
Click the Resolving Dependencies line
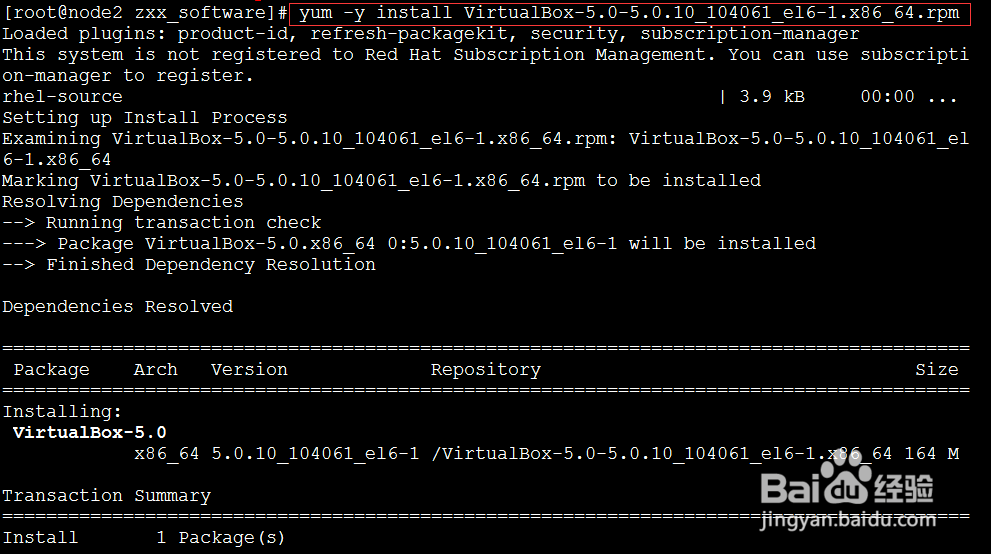coord(122,202)
